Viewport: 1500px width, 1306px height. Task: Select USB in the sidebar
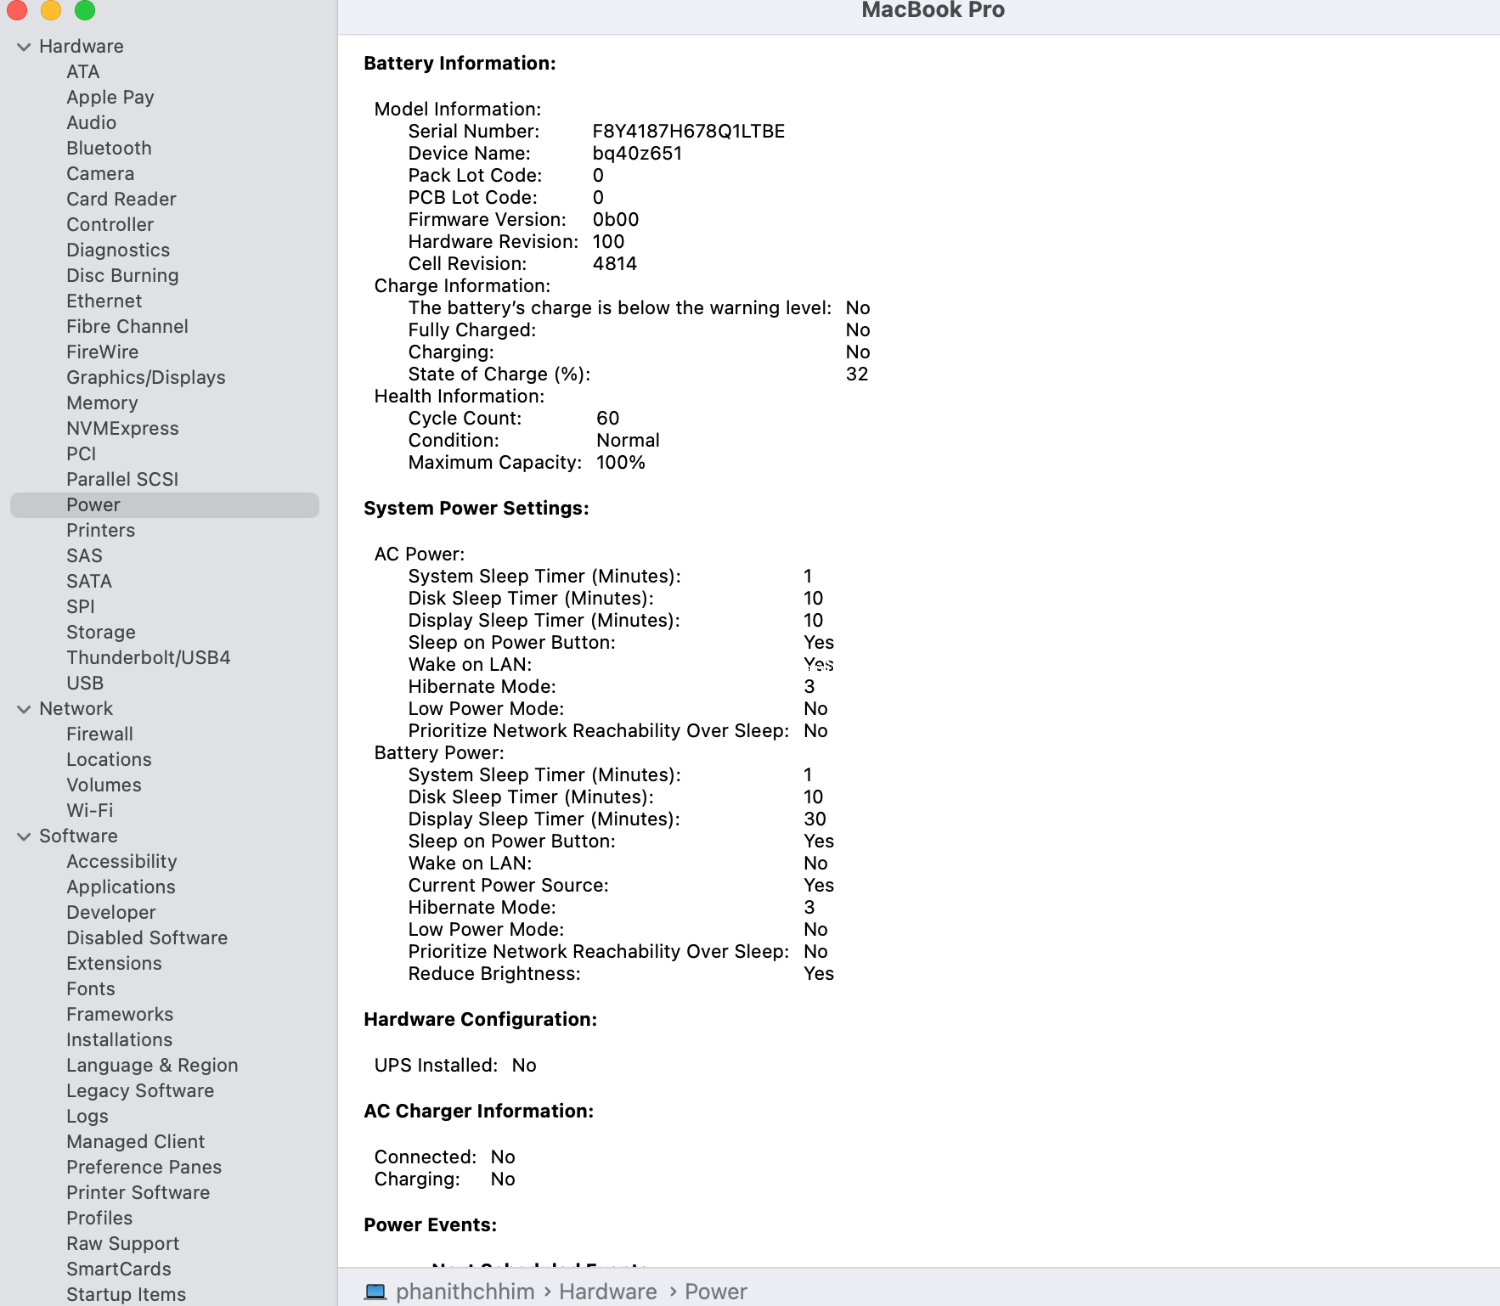[x=85, y=684]
